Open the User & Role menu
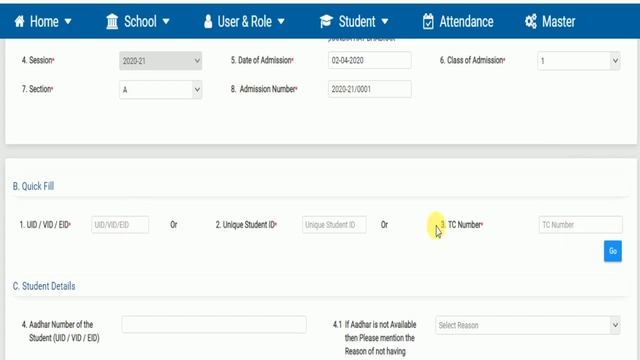The height and width of the screenshot is (360, 640). click(x=244, y=21)
